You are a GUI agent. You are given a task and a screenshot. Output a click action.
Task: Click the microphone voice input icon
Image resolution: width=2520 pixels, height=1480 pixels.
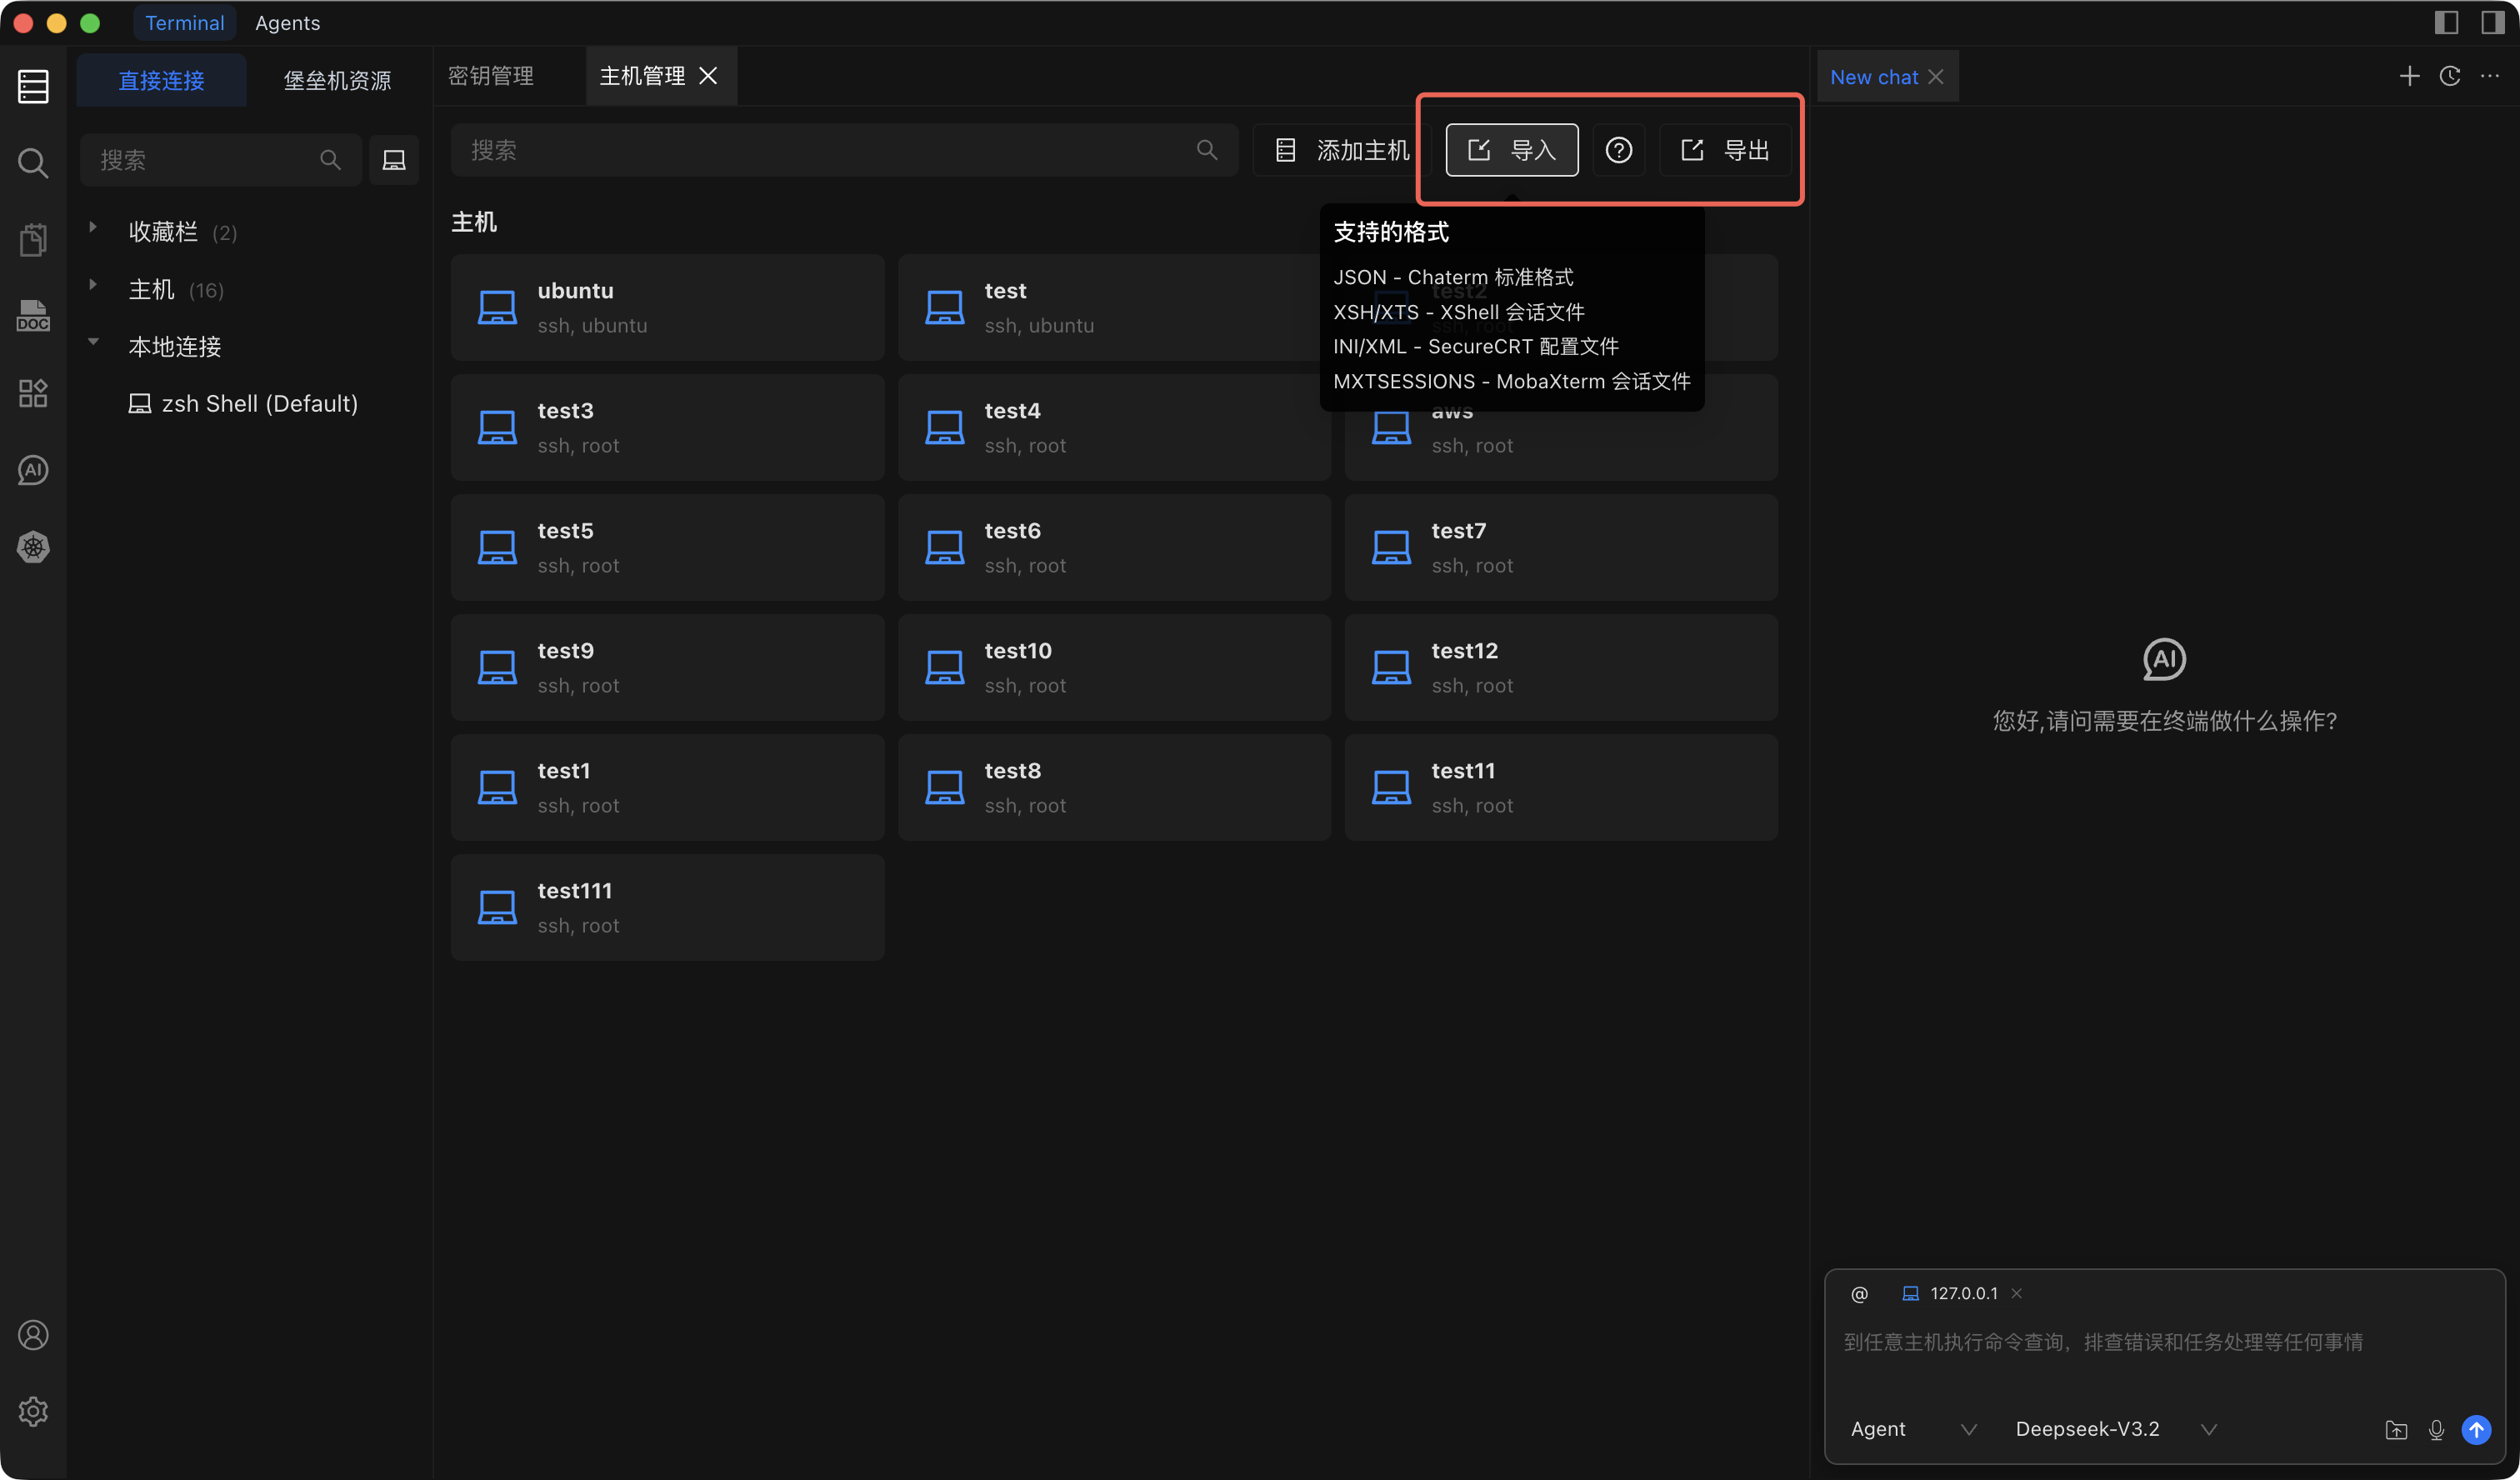tap(2436, 1430)
